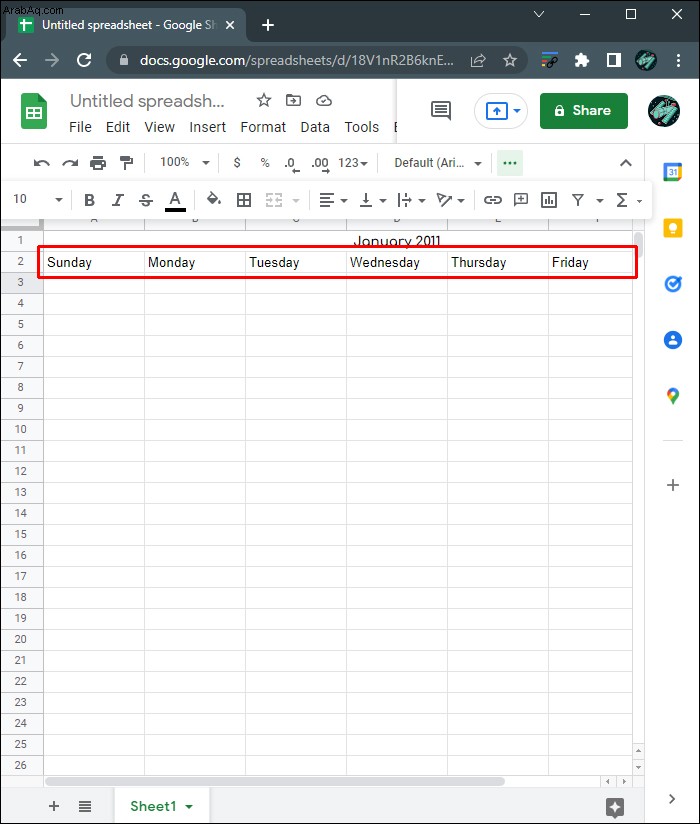Show all sheets list
Screen dimensions: 700x824
(85, 806)
